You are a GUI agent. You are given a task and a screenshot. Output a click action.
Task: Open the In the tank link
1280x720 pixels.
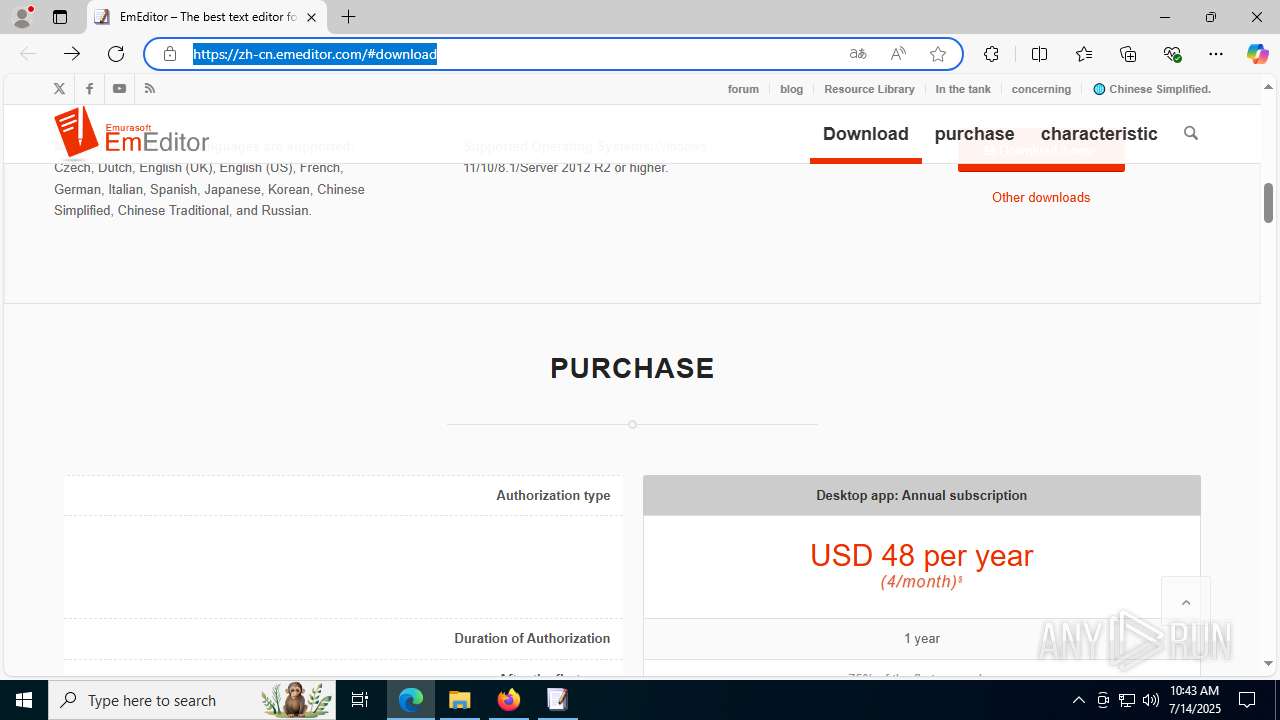pyautogui.click(x=963, y=89)
